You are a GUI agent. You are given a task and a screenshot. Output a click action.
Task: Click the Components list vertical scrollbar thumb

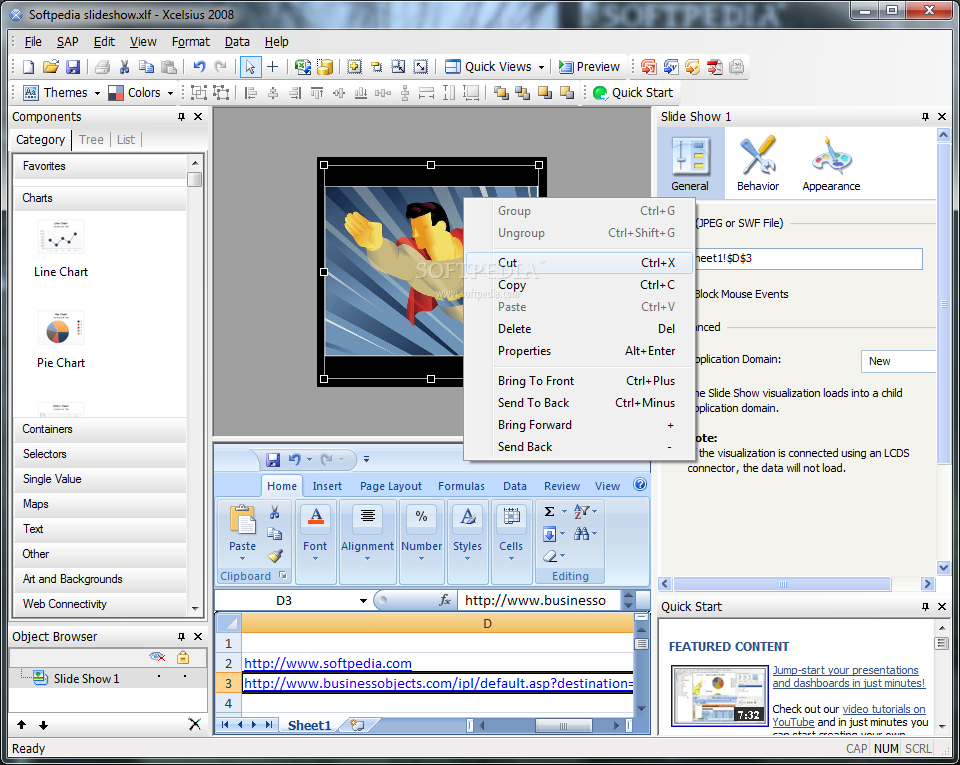[x=195, y=179]
